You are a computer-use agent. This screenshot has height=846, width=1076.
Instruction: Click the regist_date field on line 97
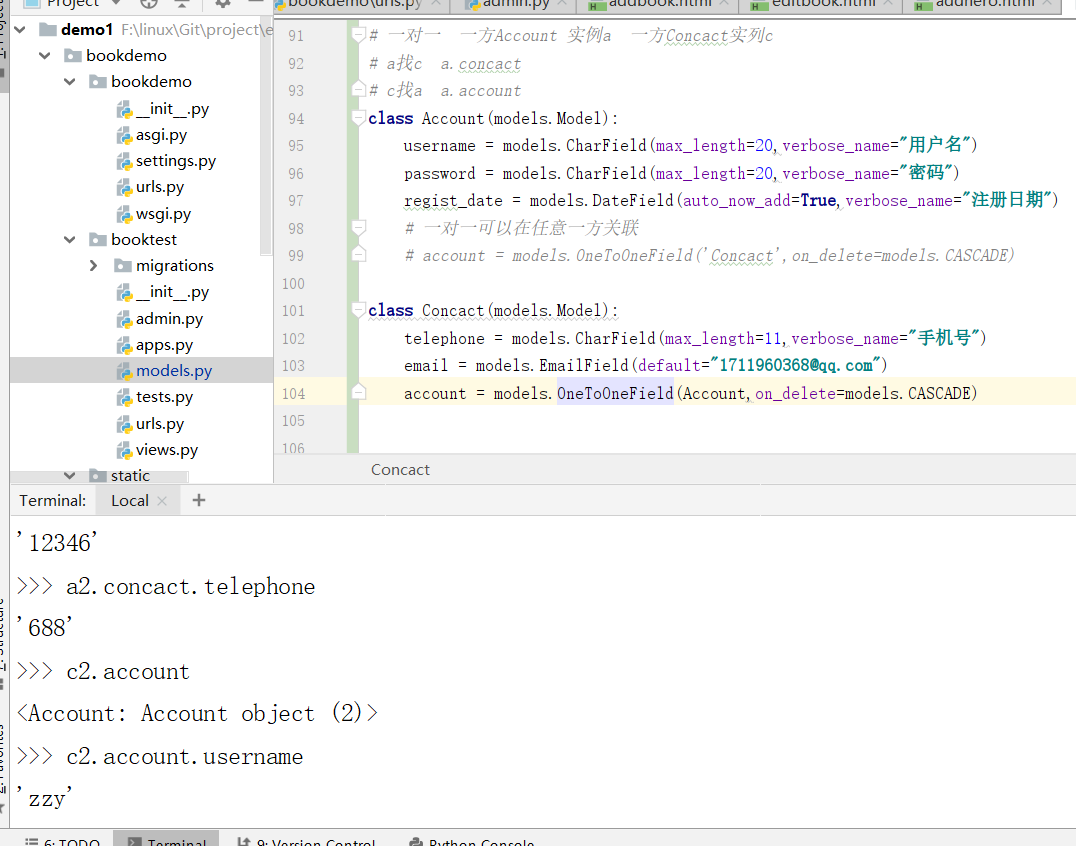point(453,201)
